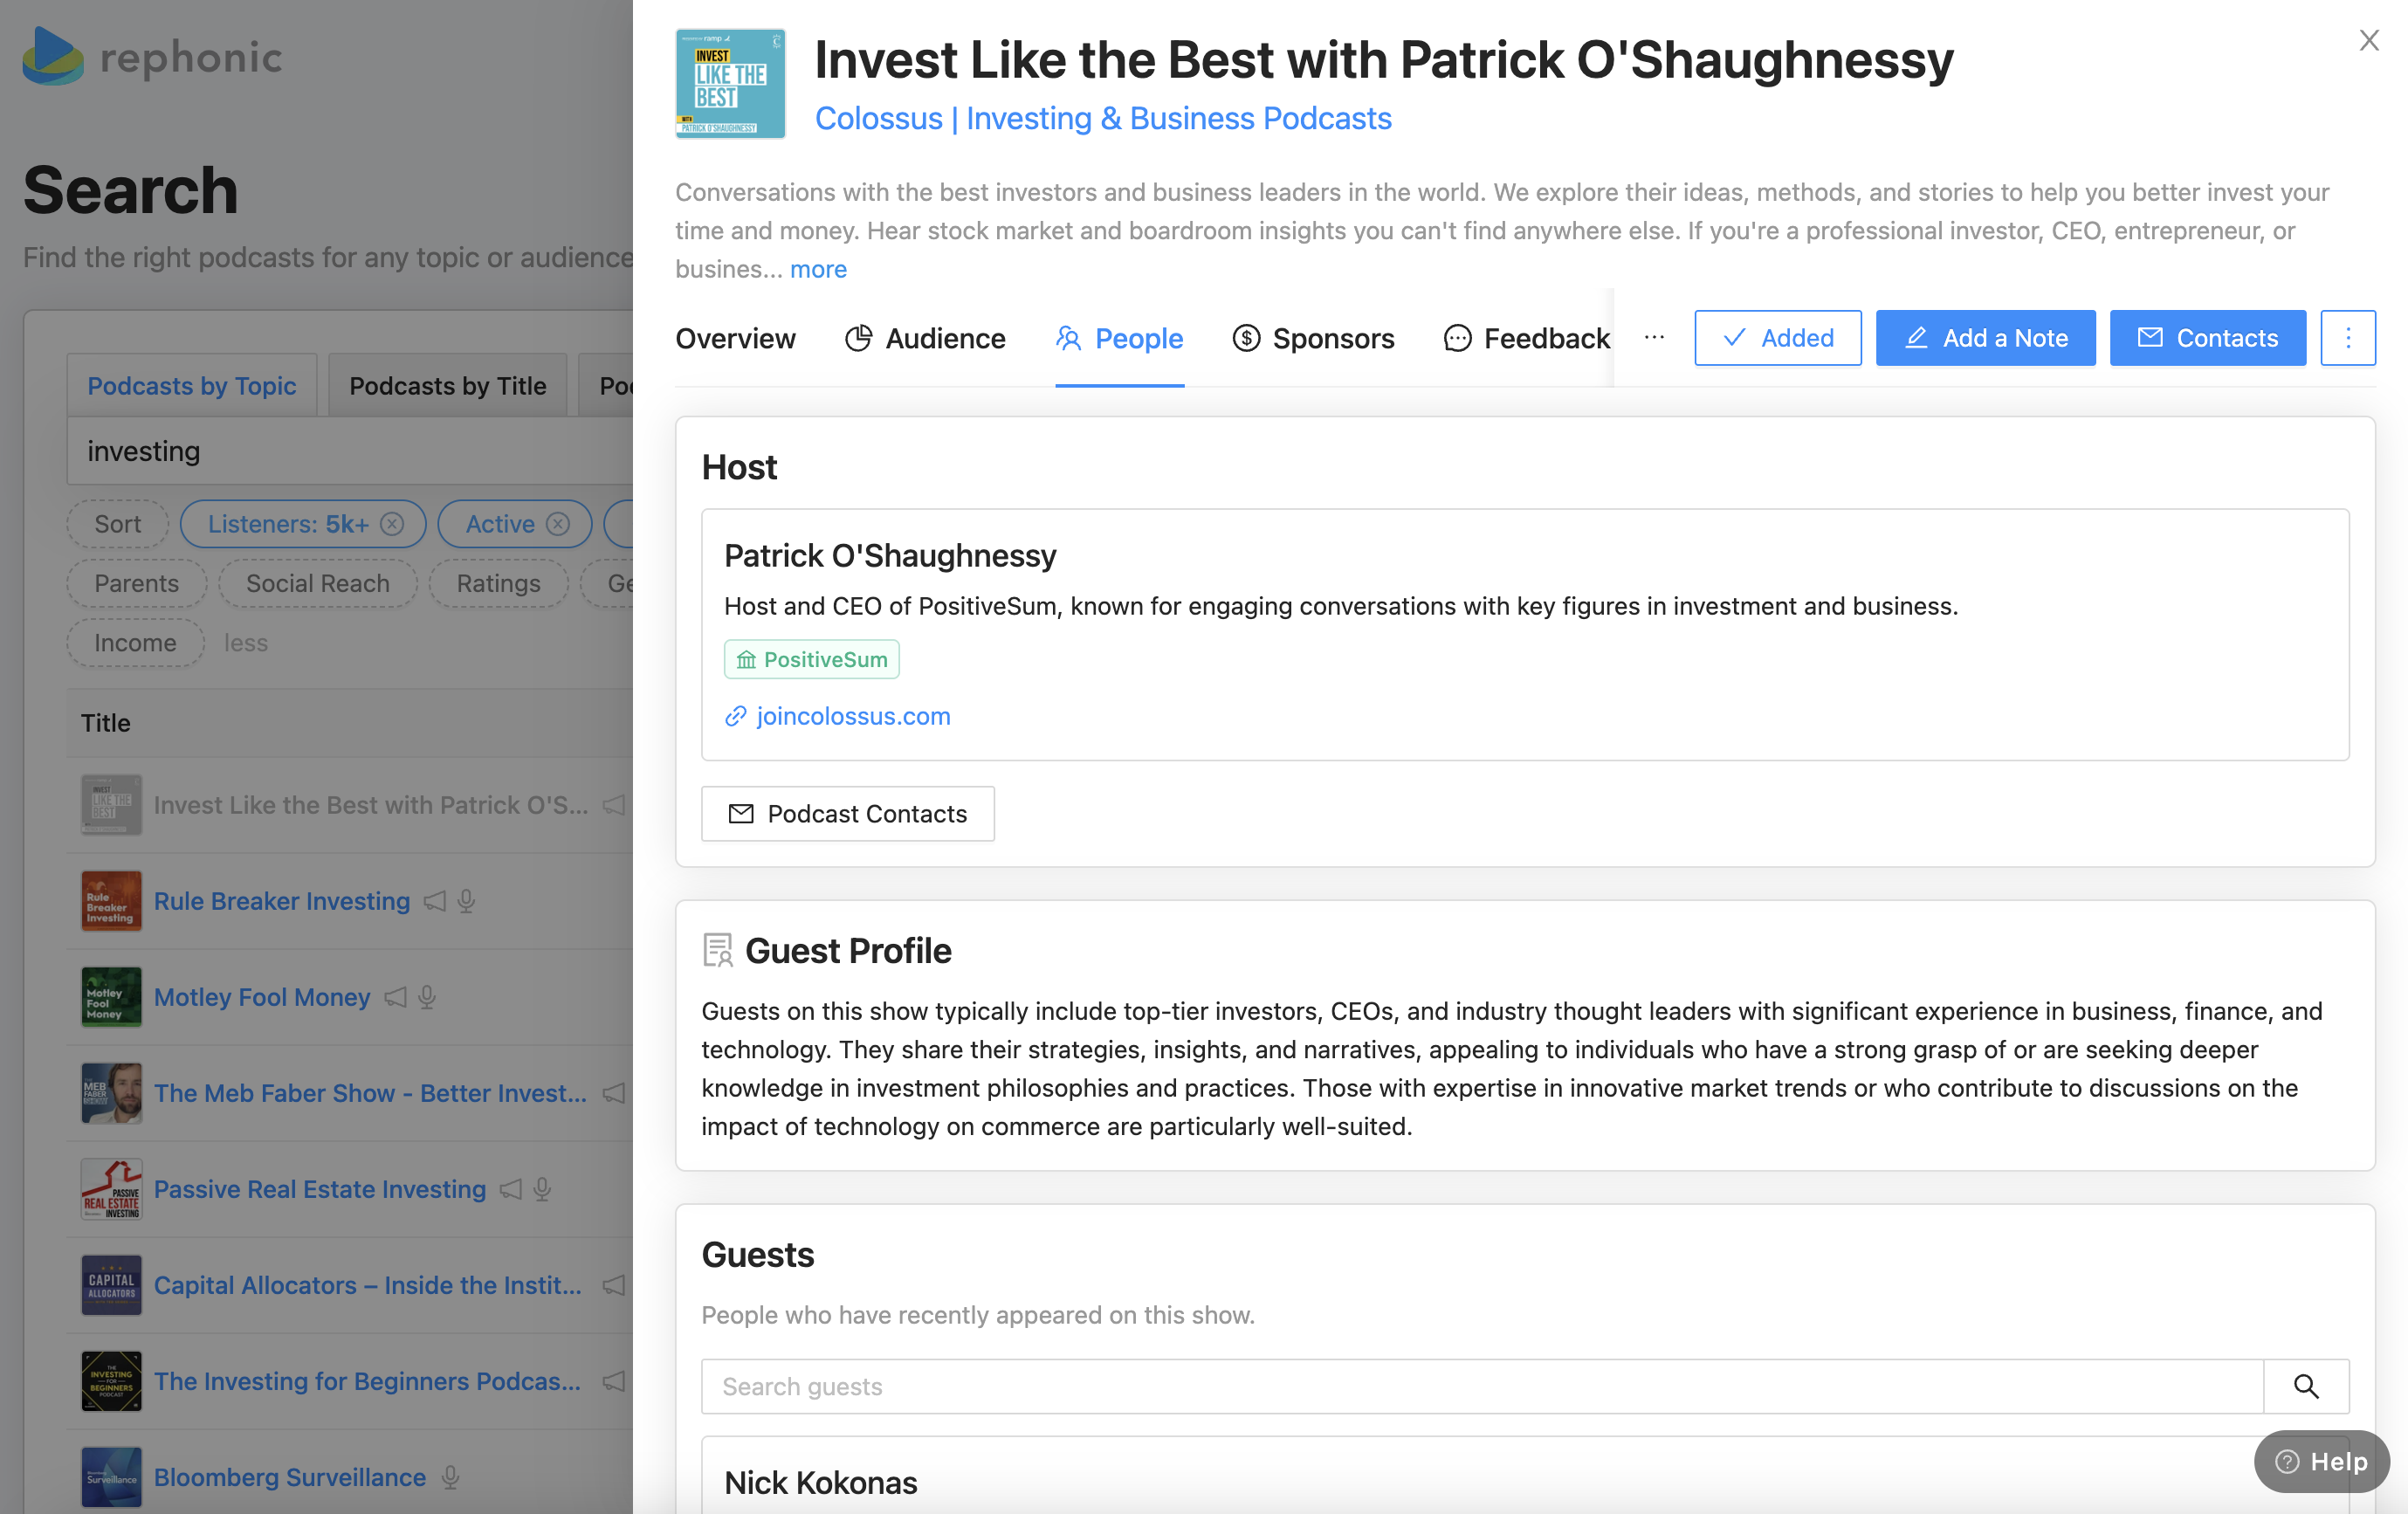
Task: Click the horizontal ellipsis next to Feedback tab
Action: pyautogui.click(x=1653, y=338)
